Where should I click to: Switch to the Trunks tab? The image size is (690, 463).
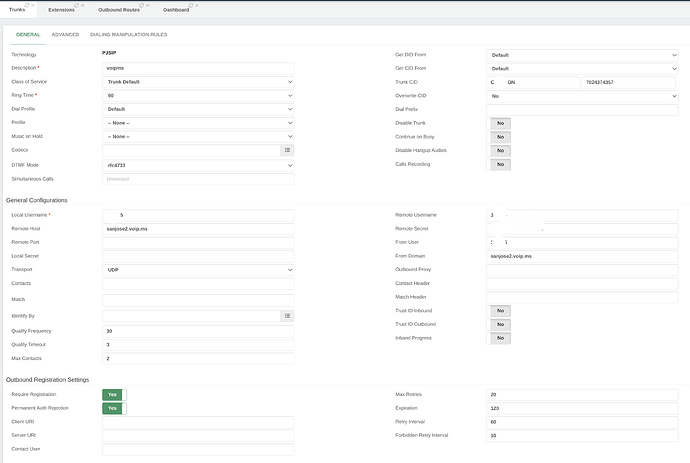(17, 10)
